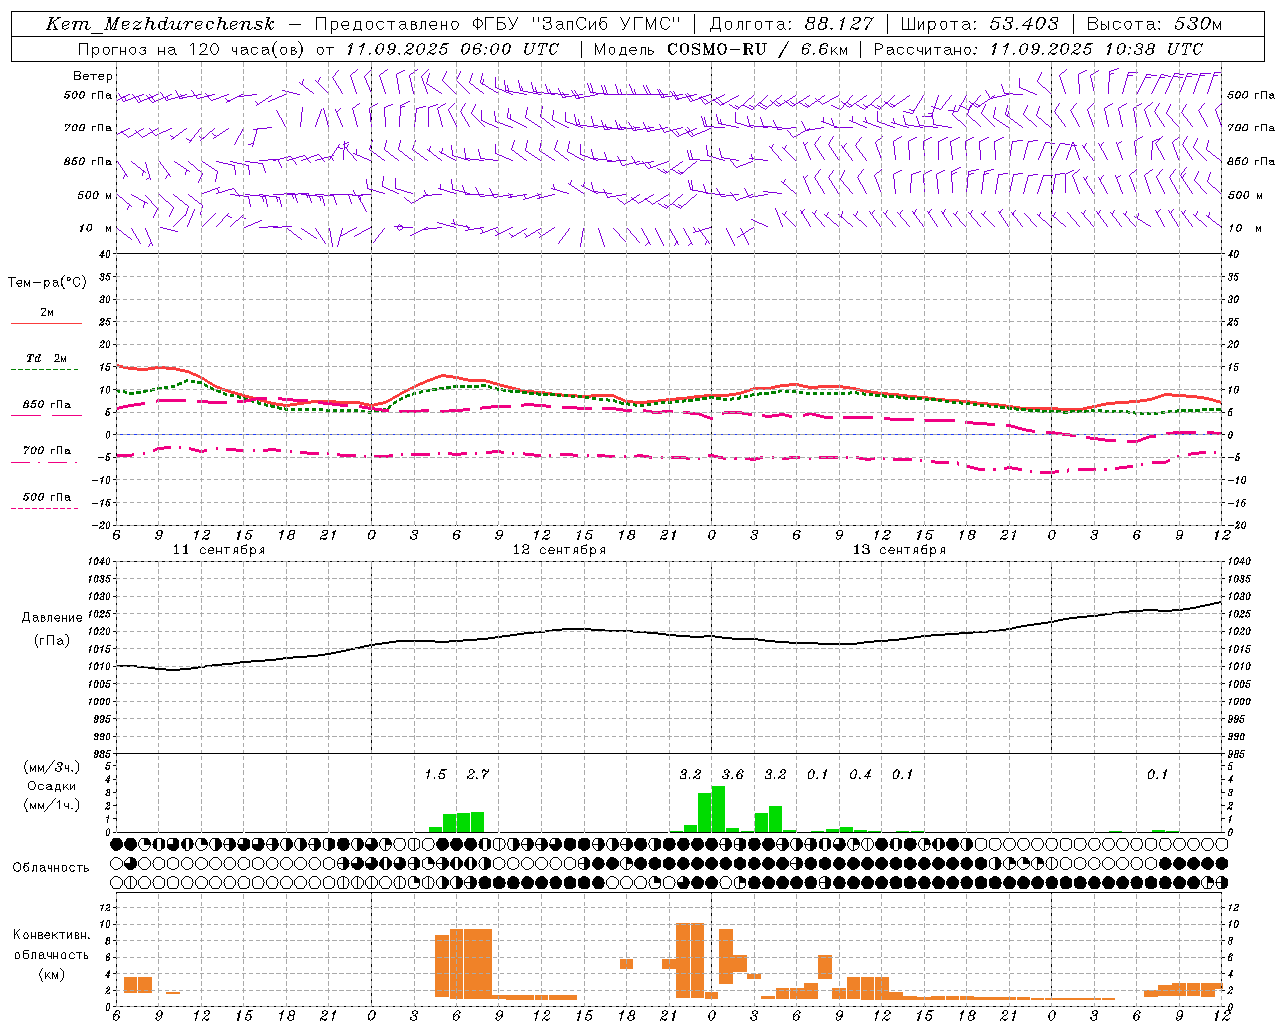Click the (гПа) unit label under Давление
Image resolution: width=1280 pixels, height=1024 pixels.
coord(52,640)
